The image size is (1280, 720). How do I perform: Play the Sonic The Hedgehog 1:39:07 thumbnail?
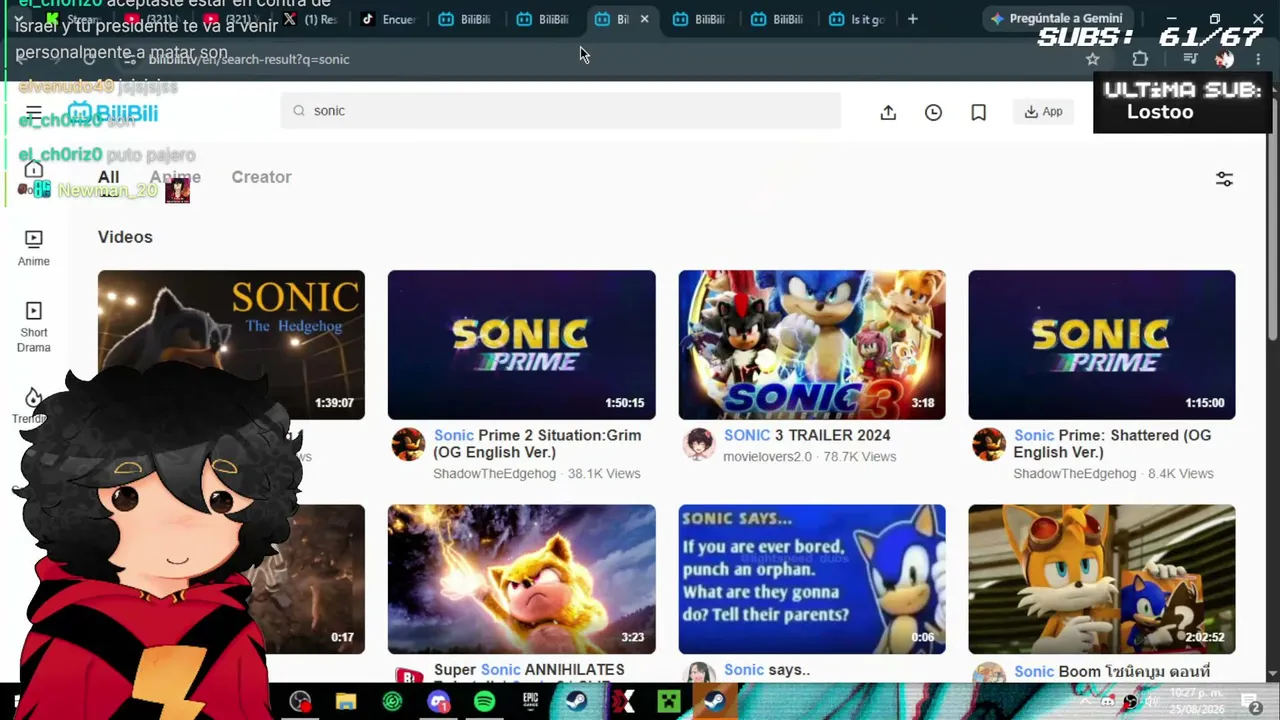click(231, 345)
